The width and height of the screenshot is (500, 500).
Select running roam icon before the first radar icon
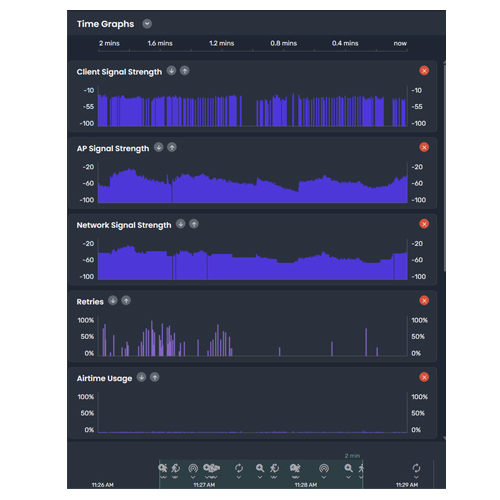(x=175, y=468)
